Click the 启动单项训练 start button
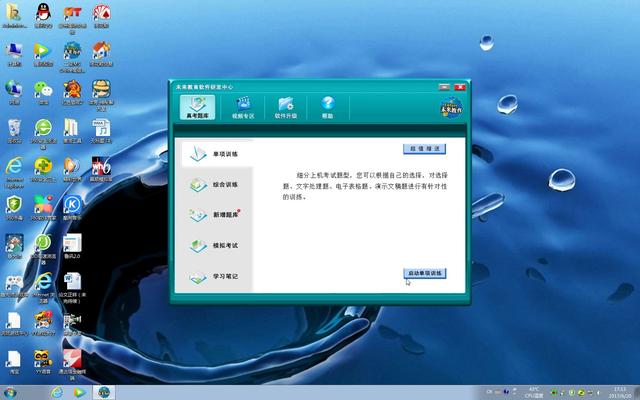Screen dimensions: 640x400 pos(424,273)
